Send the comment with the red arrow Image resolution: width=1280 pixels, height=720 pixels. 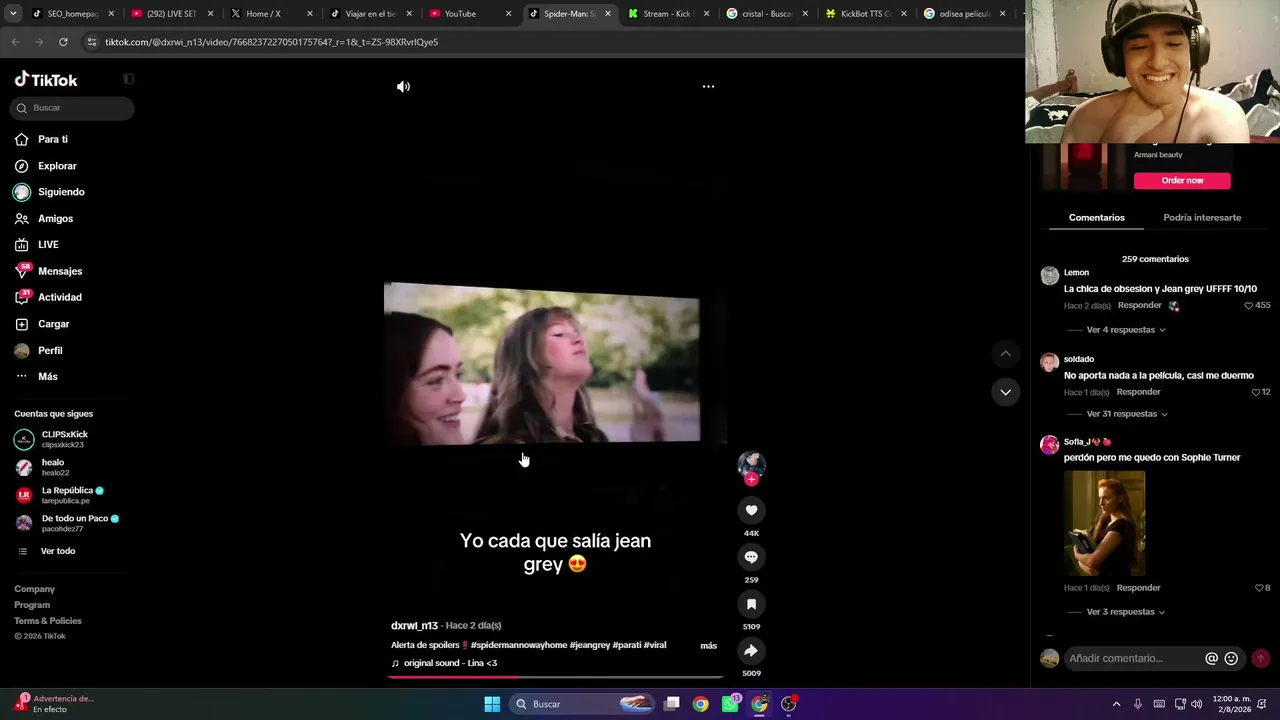pos(1260,658)
